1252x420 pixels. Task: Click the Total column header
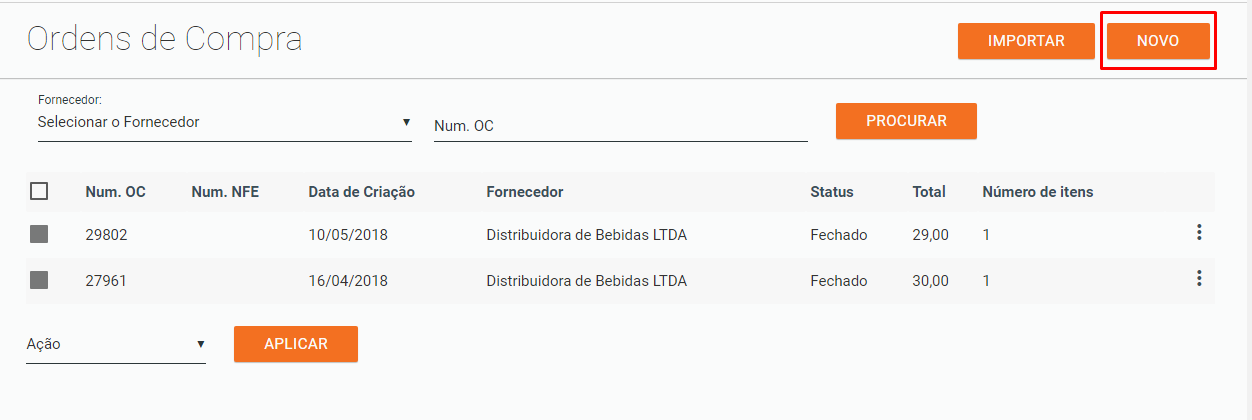(x=929, y=192)
